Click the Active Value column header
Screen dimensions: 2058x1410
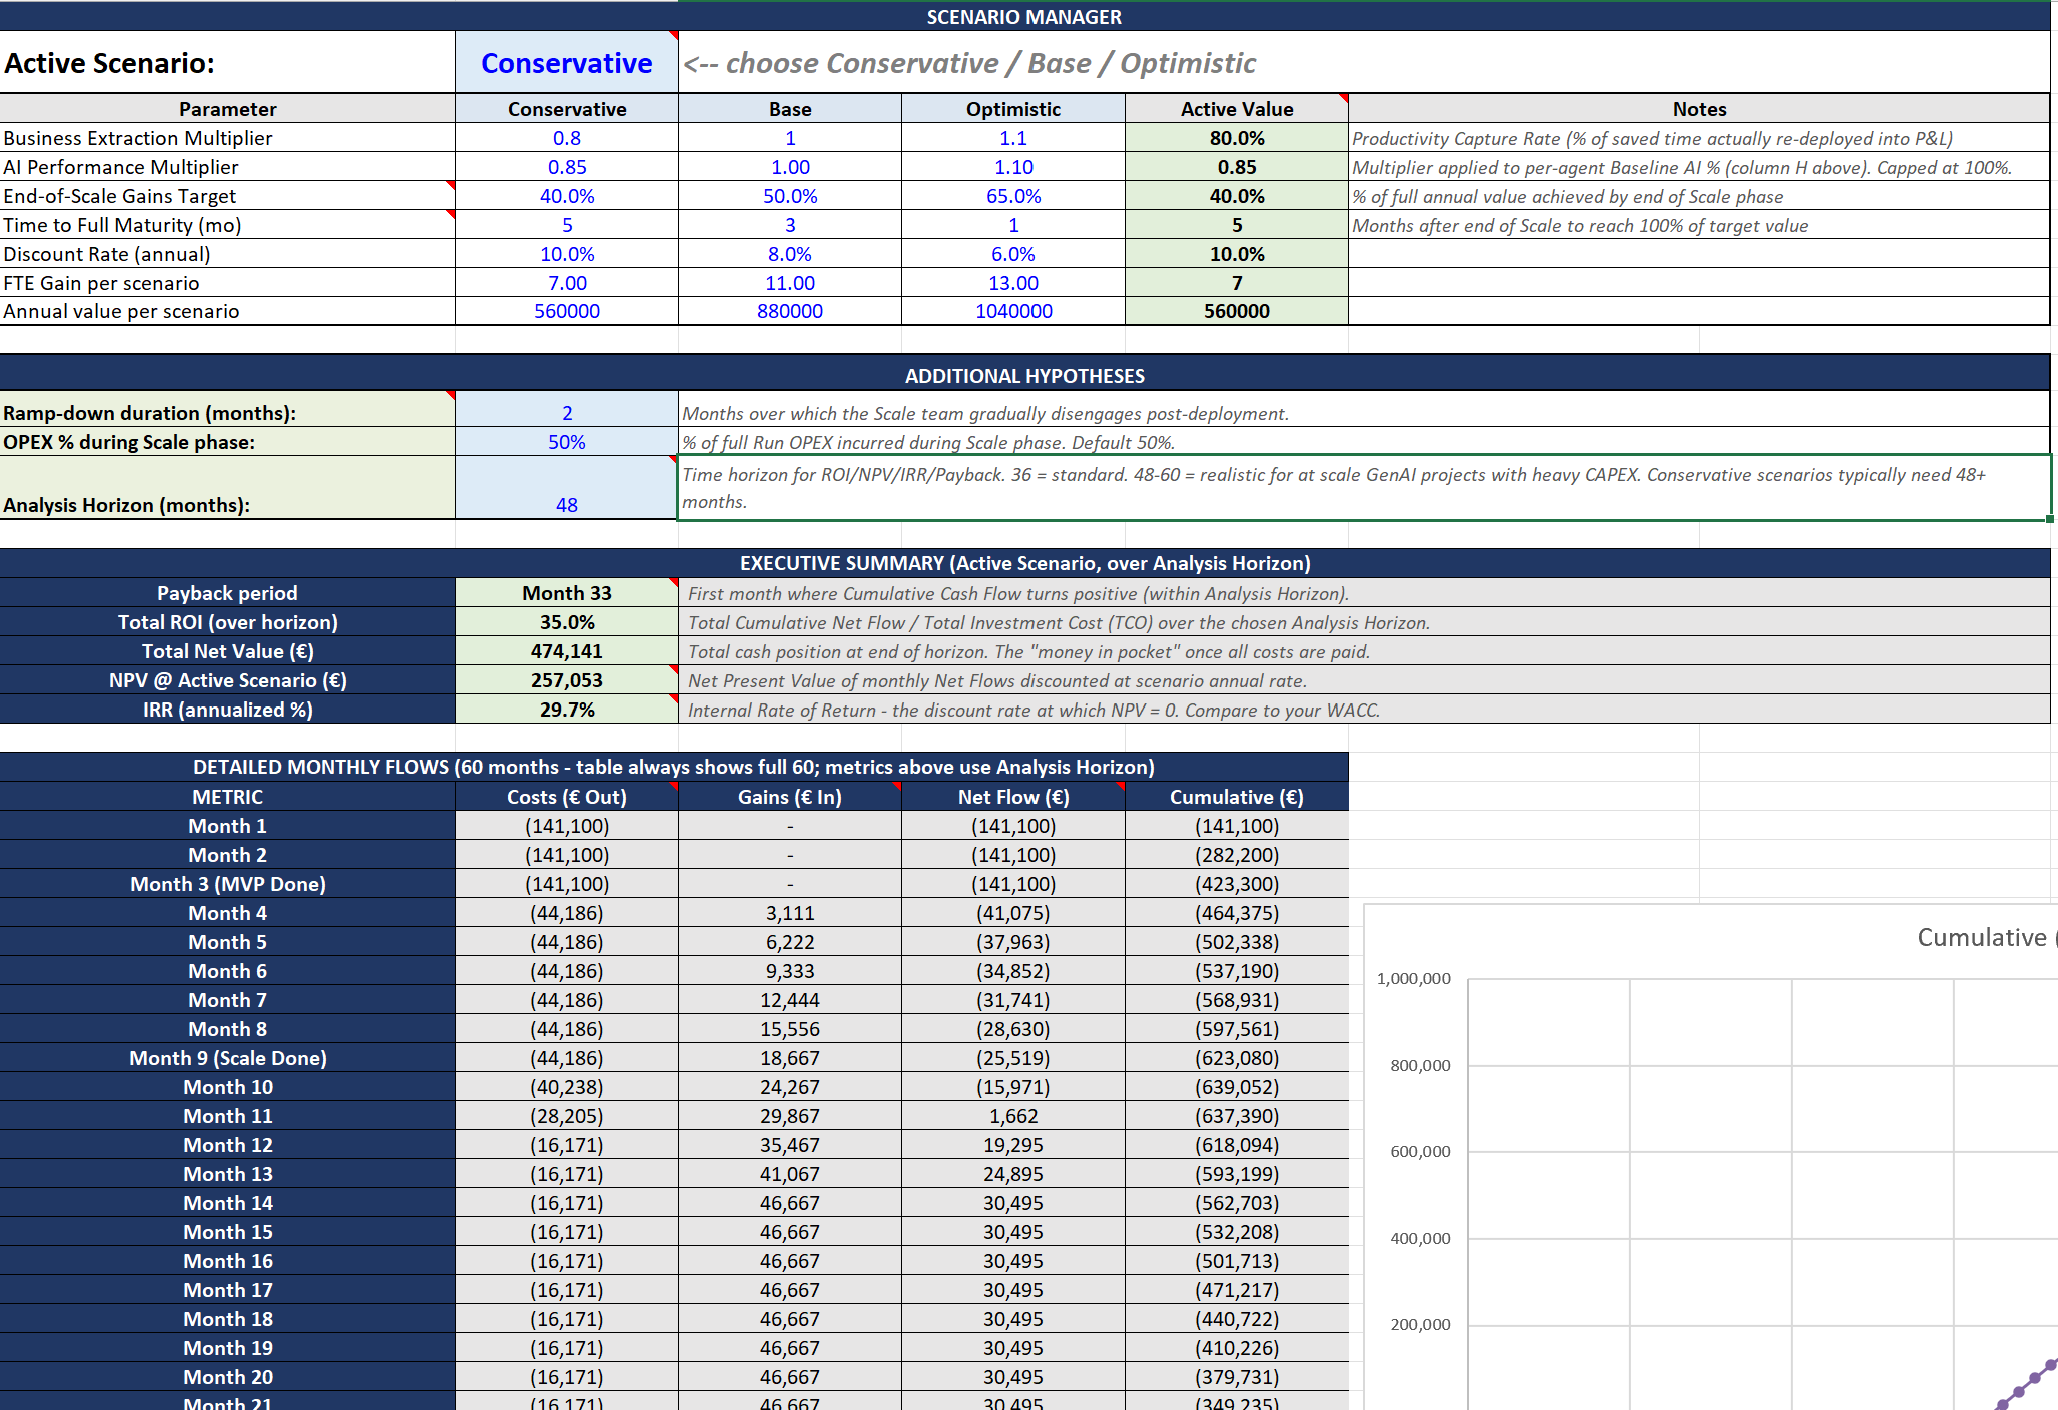click(x=1237, y=109)
